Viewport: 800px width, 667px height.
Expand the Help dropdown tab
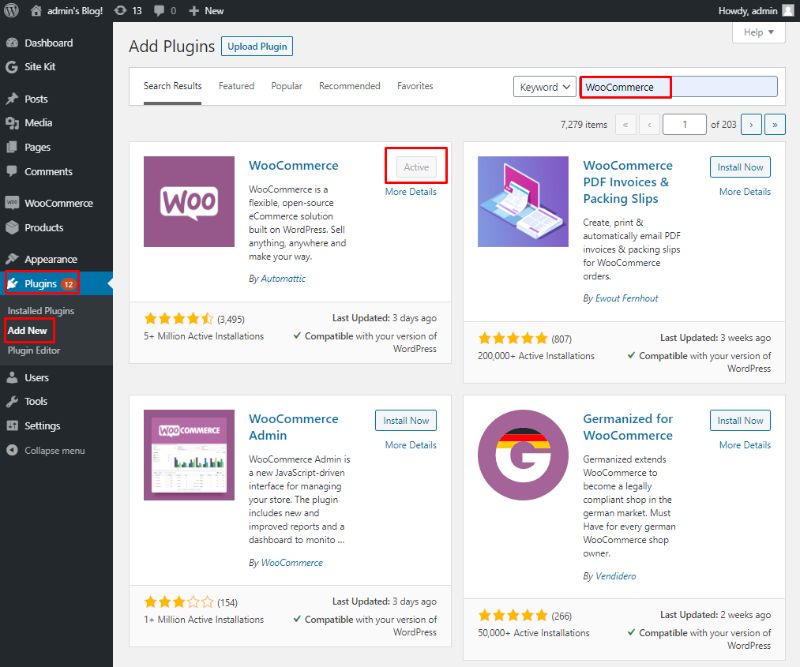759,33
